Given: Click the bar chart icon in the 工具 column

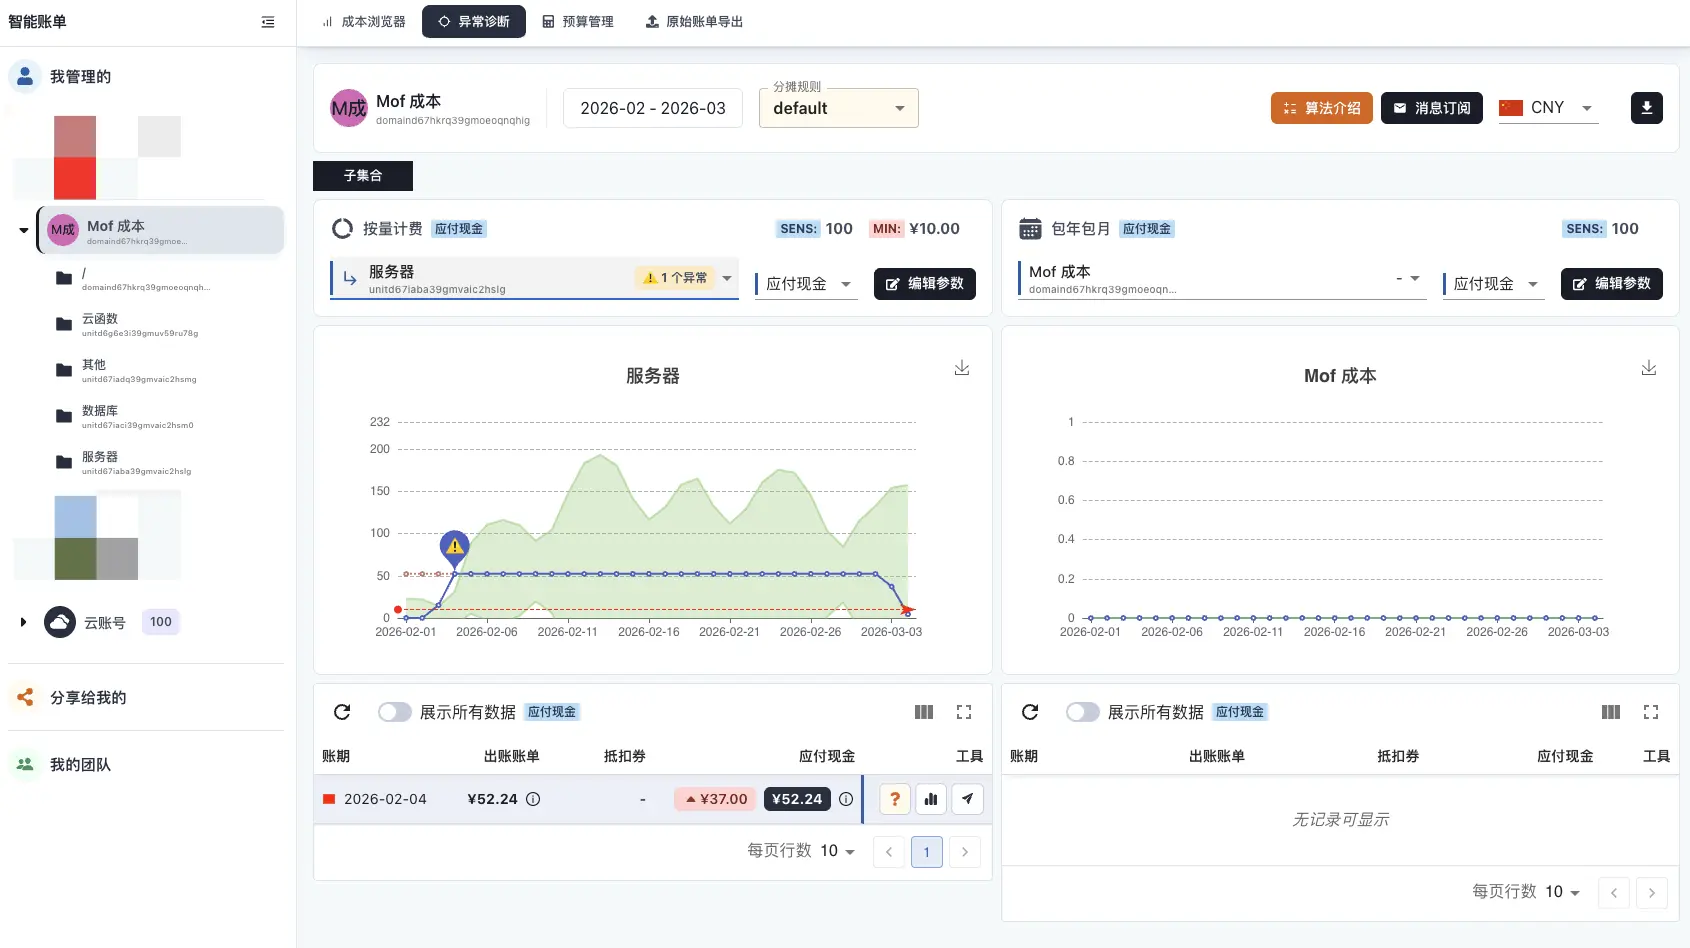Looking at the screenshot, I should click(x=930, y=799).
